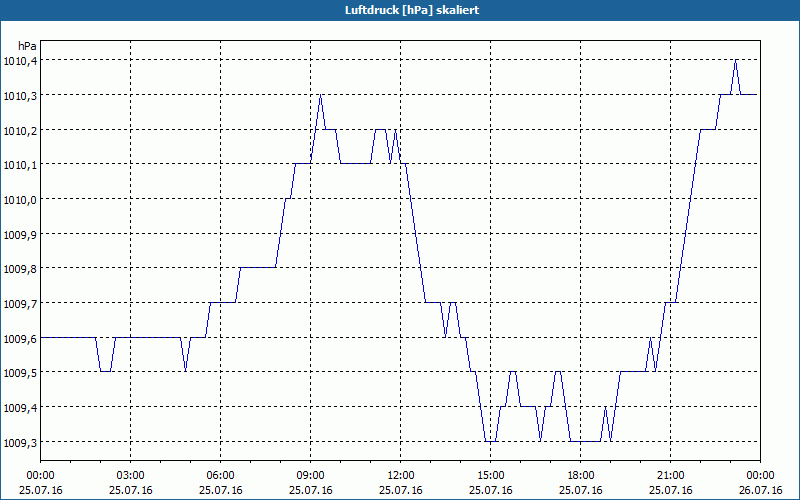This screenshot has width=800, height=500.
Task: Click the chart title "Luftdruck [hPa] skaliert"
Action: [412, 10]
